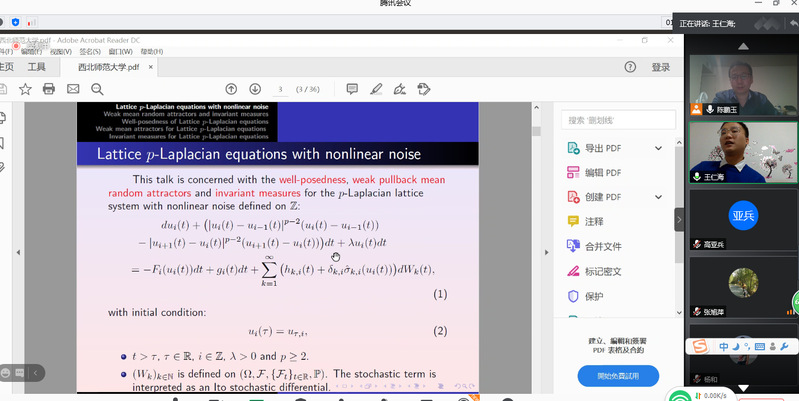Expand the 创建 PDF options
This screenshot has height=401, width=799.
click(x=658, y=197)
